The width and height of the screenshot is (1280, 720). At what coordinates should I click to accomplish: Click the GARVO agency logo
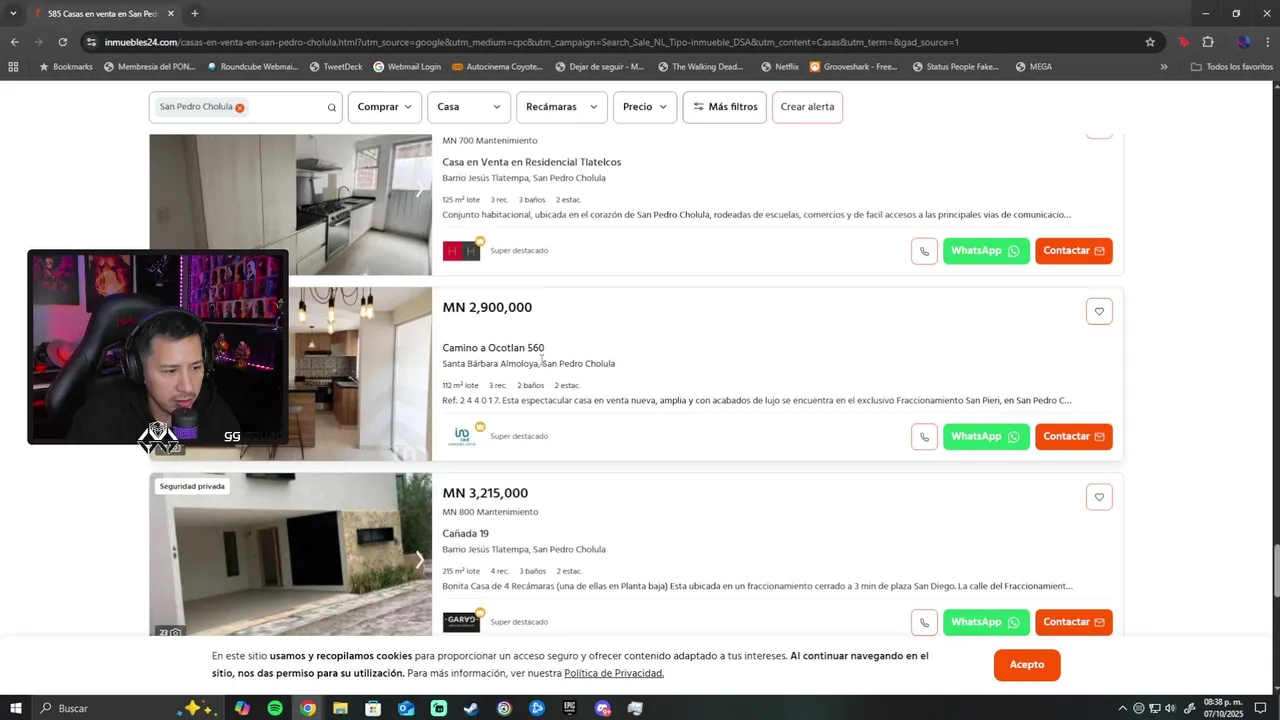461,622
